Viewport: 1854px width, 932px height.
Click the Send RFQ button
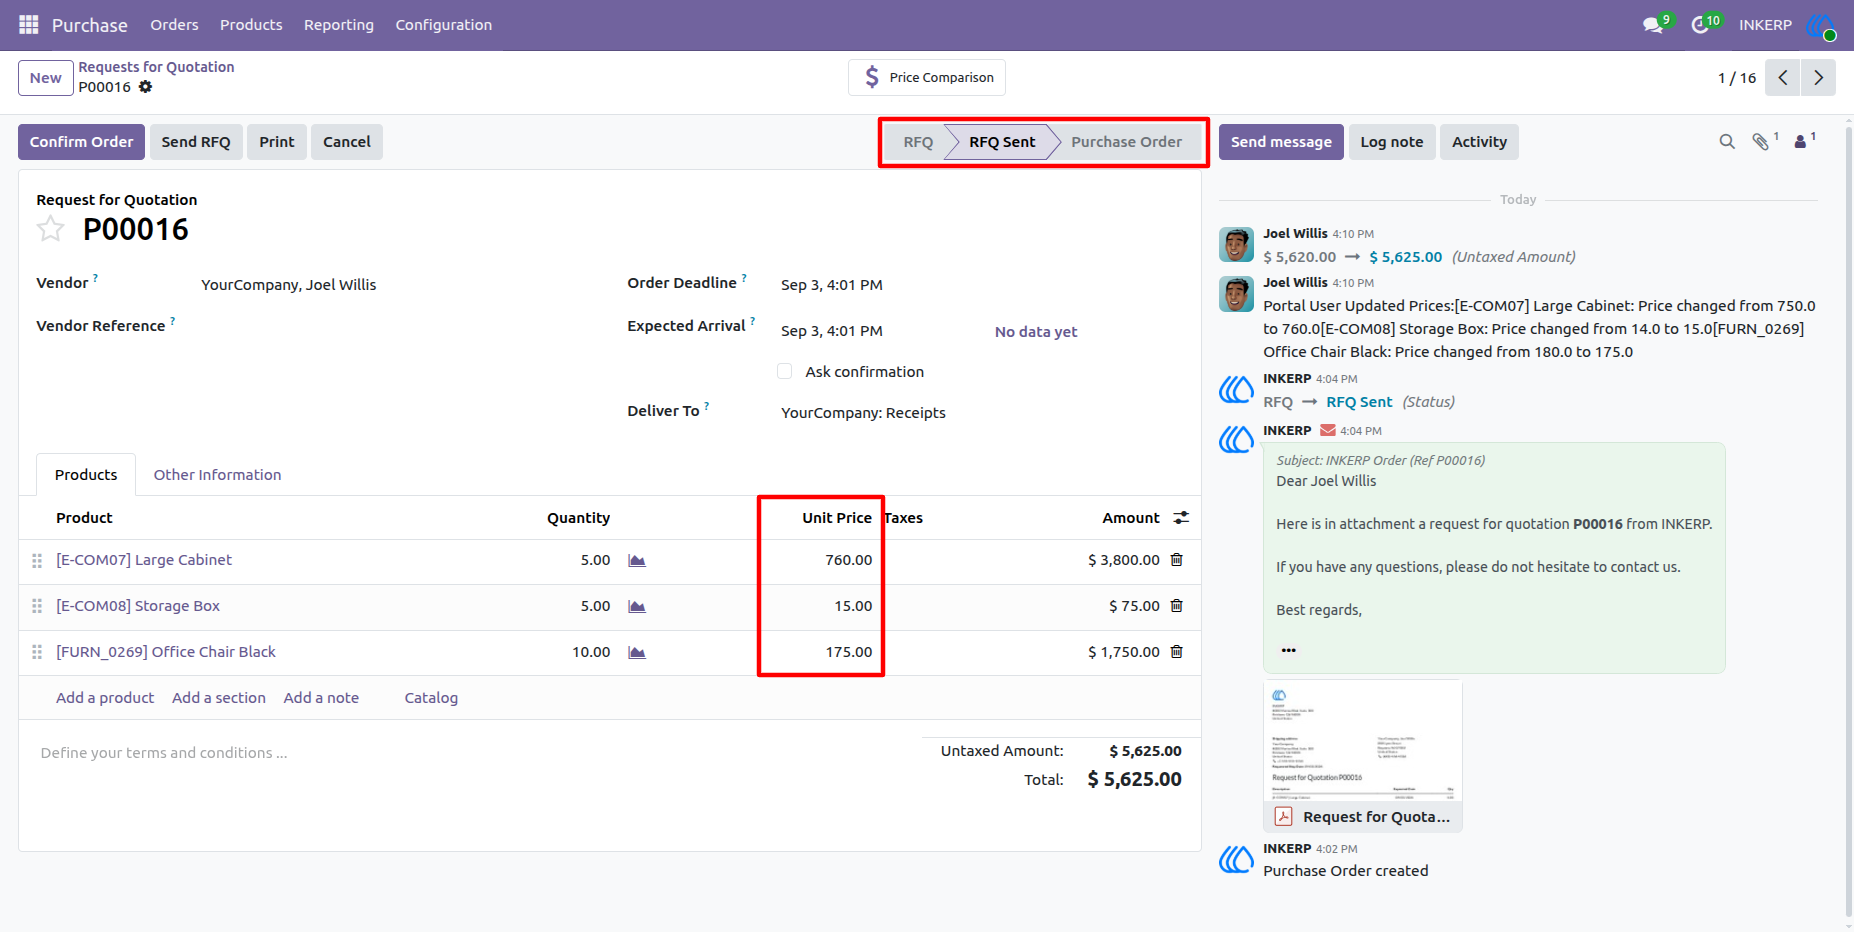(x=196, y=142)
